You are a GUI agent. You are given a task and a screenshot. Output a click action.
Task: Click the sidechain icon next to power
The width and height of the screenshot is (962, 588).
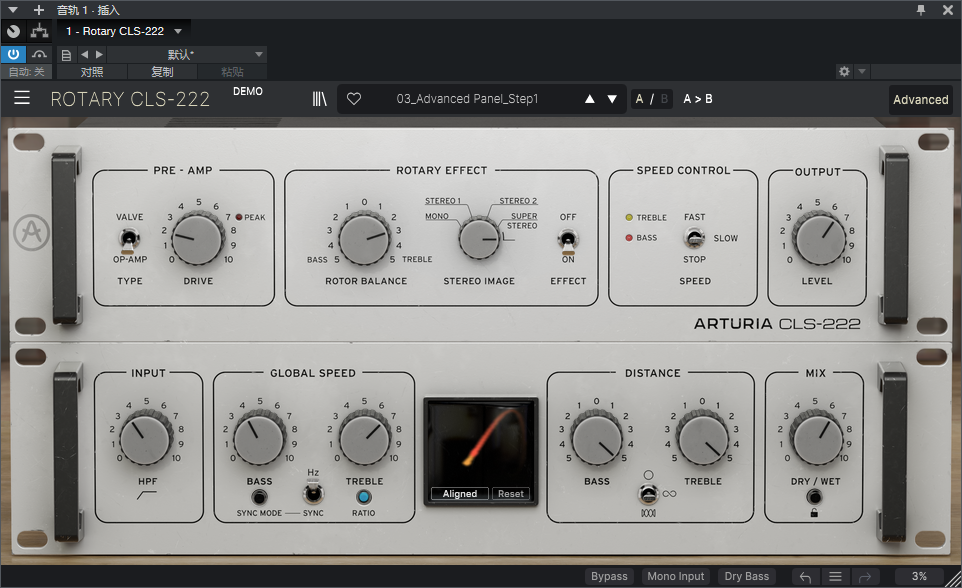(x=39, y=55)
